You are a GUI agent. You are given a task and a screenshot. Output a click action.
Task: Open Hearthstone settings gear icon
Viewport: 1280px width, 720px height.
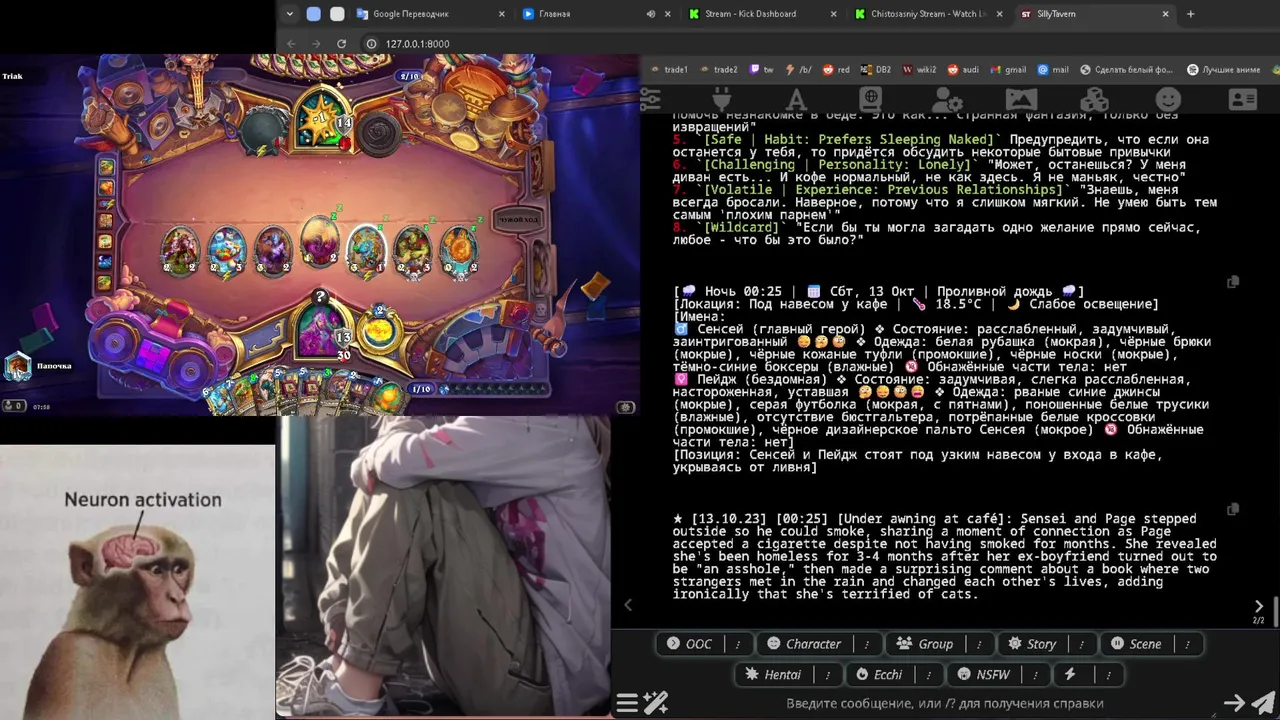point(625,407)
